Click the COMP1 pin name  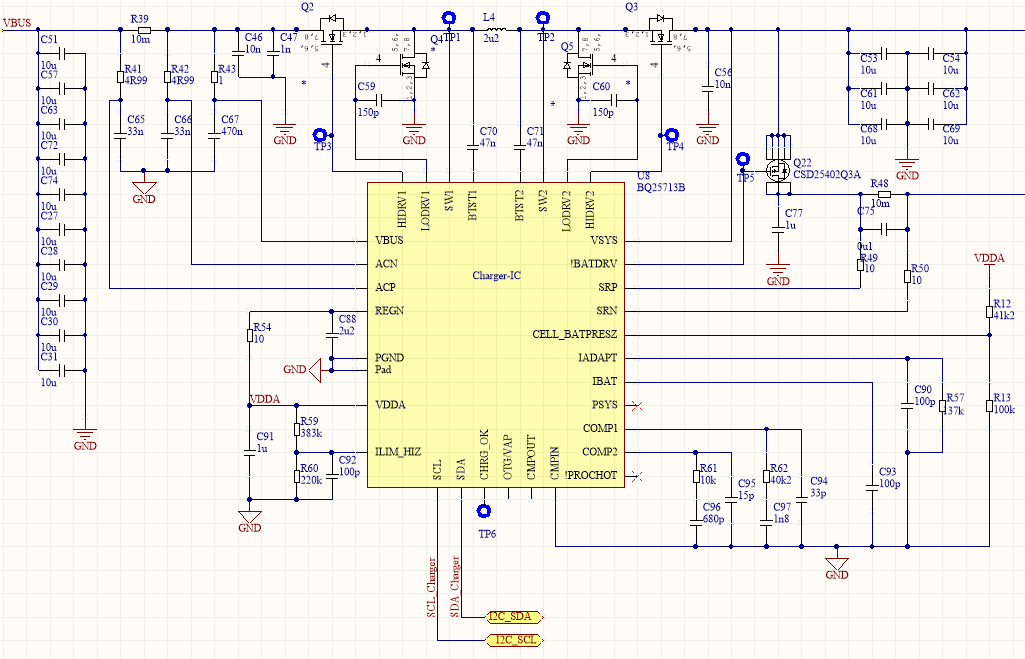(x=600, y=428)
